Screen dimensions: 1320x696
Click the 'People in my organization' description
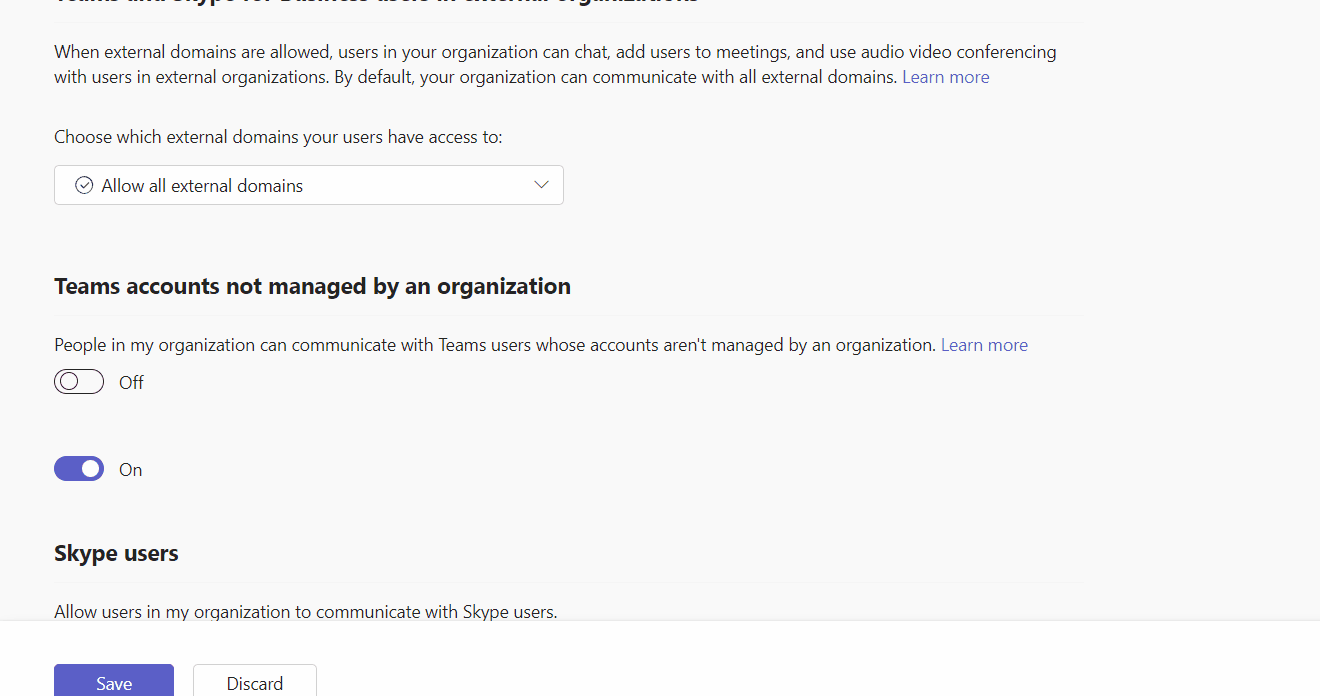tap(495, 345)
